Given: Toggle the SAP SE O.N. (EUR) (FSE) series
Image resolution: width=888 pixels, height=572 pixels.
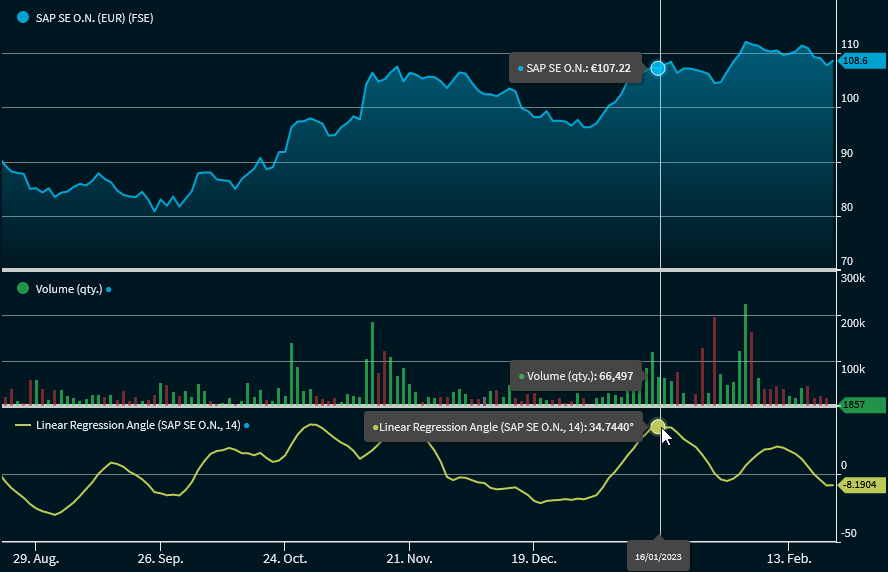Looking at the screenshot, I should 94,18.
